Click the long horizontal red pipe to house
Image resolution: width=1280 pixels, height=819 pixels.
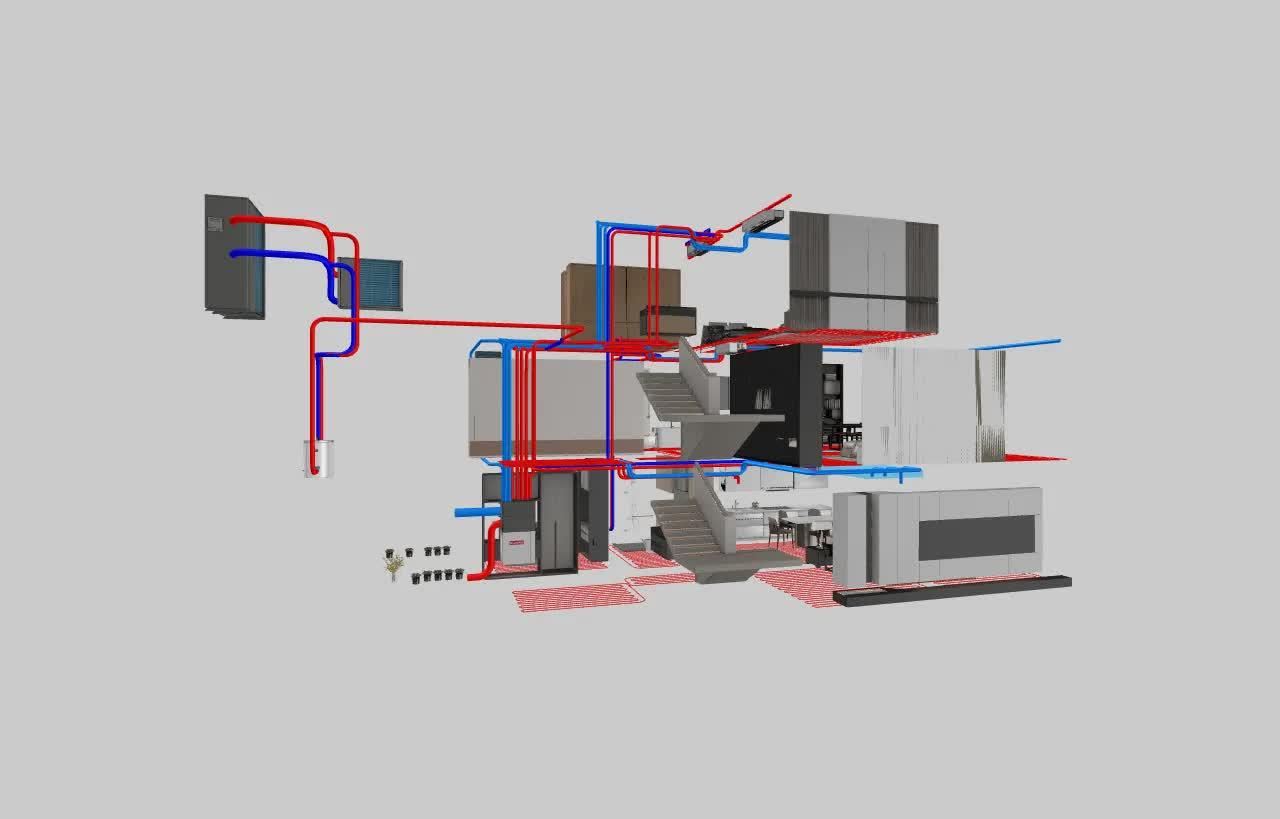450,323
